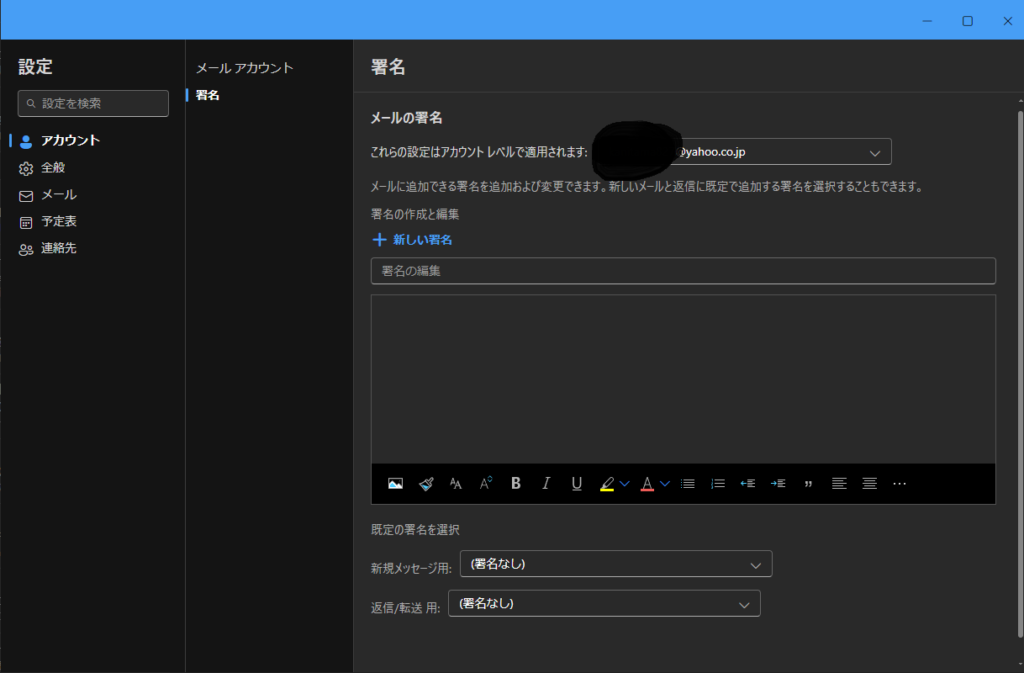Apply the yellow highlight color swatch
Screen dimensions: 1024x673
pyautogui.click(x=606, y=484)
